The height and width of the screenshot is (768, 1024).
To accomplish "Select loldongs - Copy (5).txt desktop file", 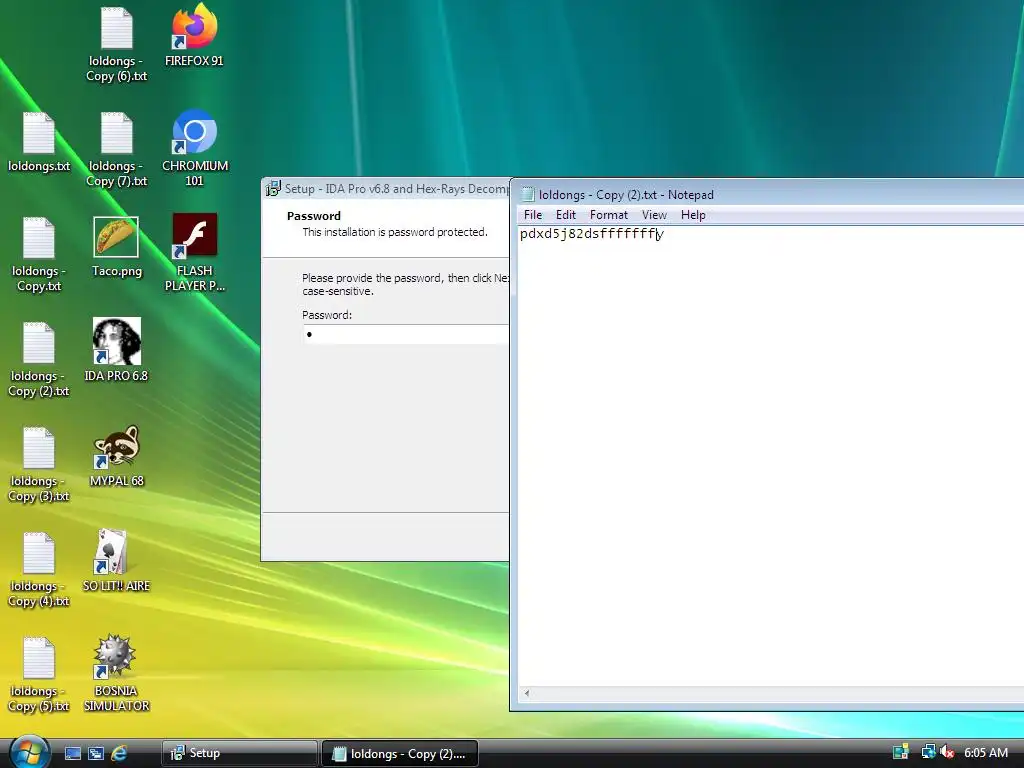I will pos(39,675).
